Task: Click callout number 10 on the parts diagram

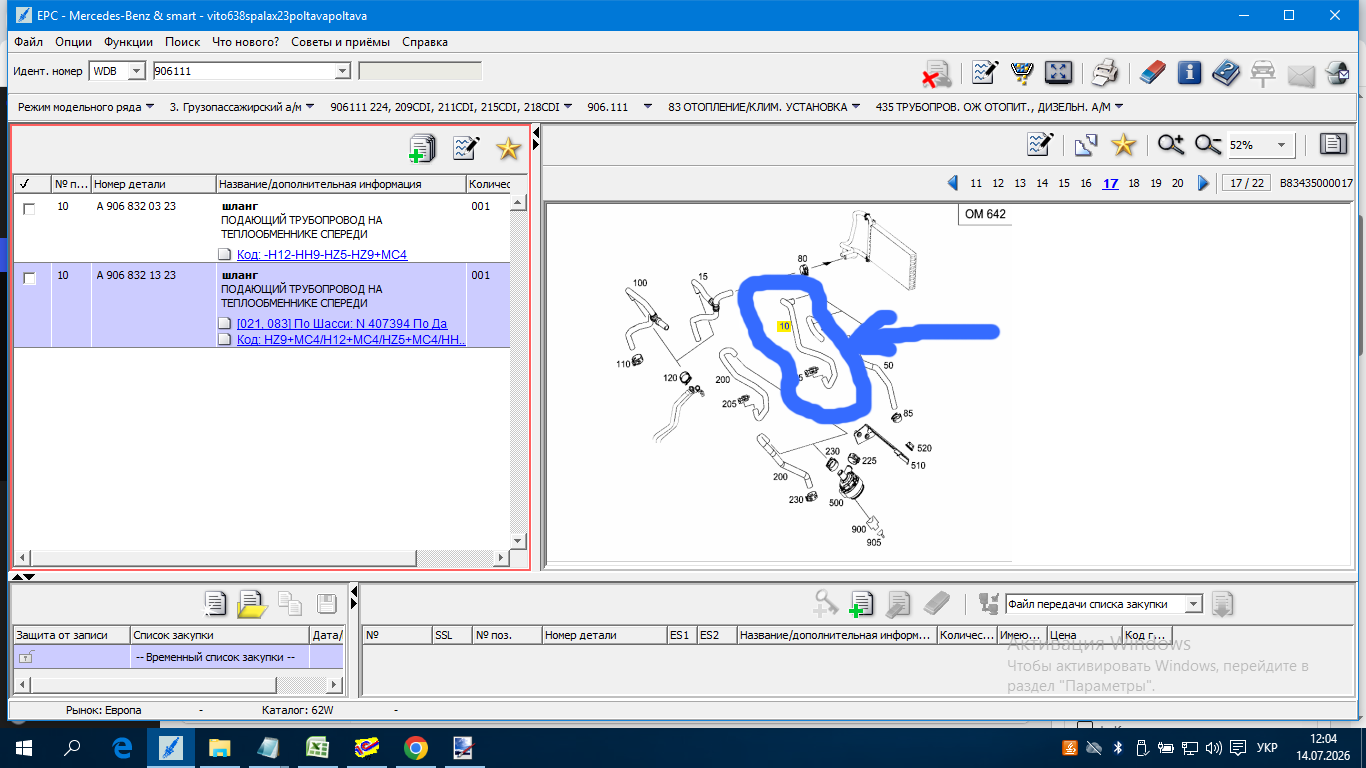Action: point(784,326)
